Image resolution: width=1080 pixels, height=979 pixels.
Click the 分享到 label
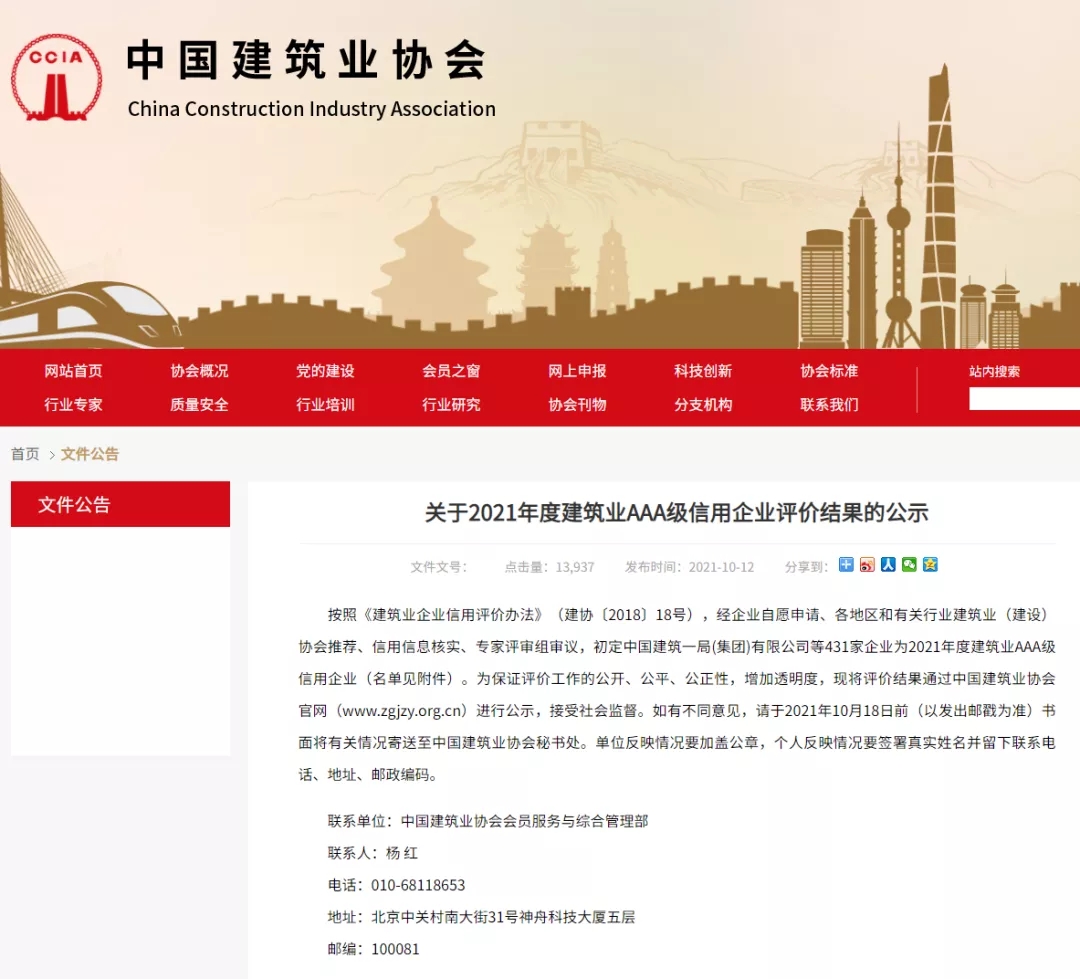[806, 567]
